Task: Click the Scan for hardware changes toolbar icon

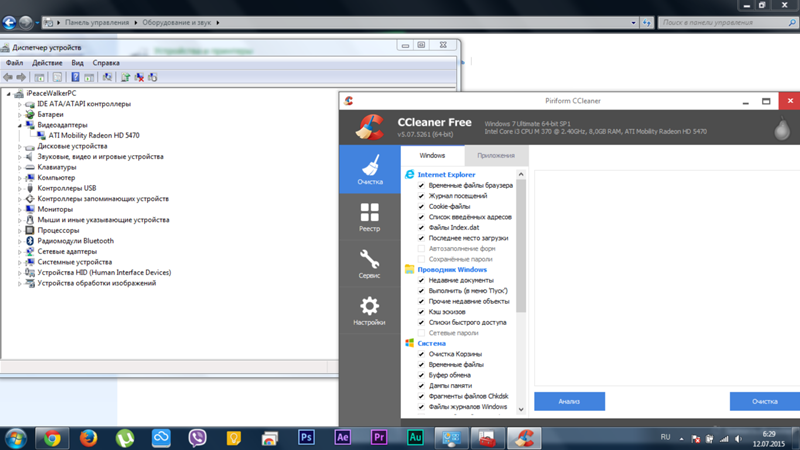Action: (x=107, y=77)
